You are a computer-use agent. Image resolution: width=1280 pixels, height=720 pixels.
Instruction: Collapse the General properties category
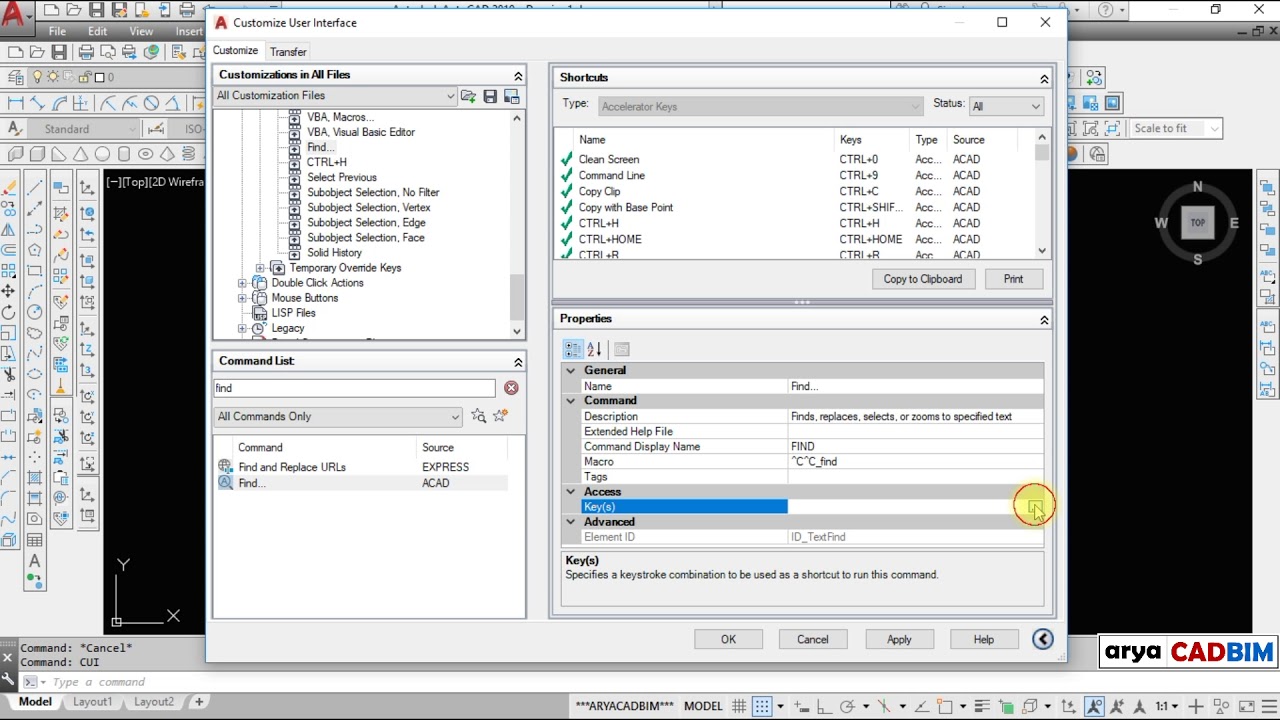click(571, 370)
